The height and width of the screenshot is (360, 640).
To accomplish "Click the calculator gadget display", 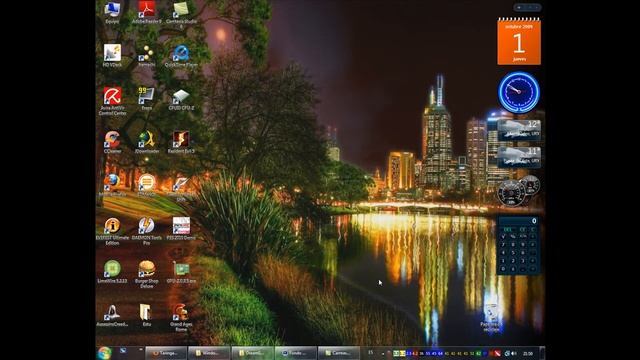I will point(518,221).
